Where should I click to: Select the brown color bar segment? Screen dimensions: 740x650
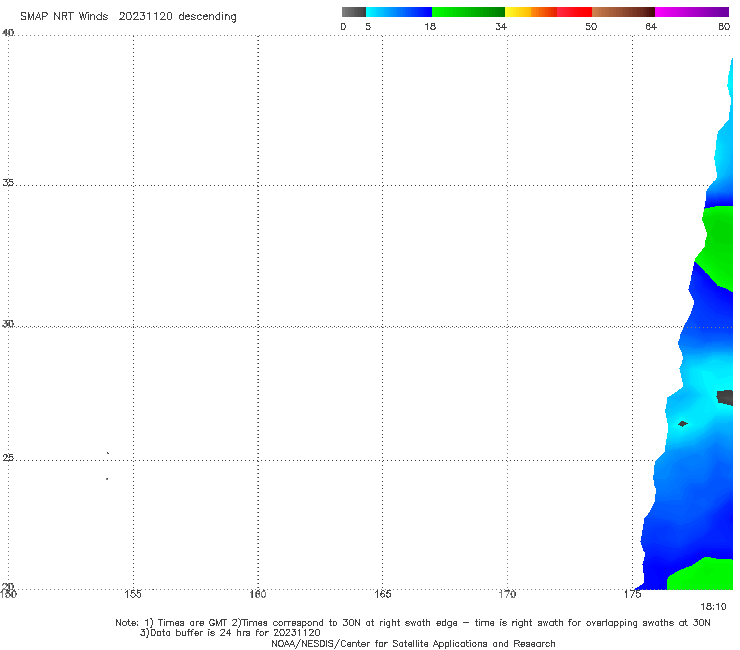(x=623, y=12)
